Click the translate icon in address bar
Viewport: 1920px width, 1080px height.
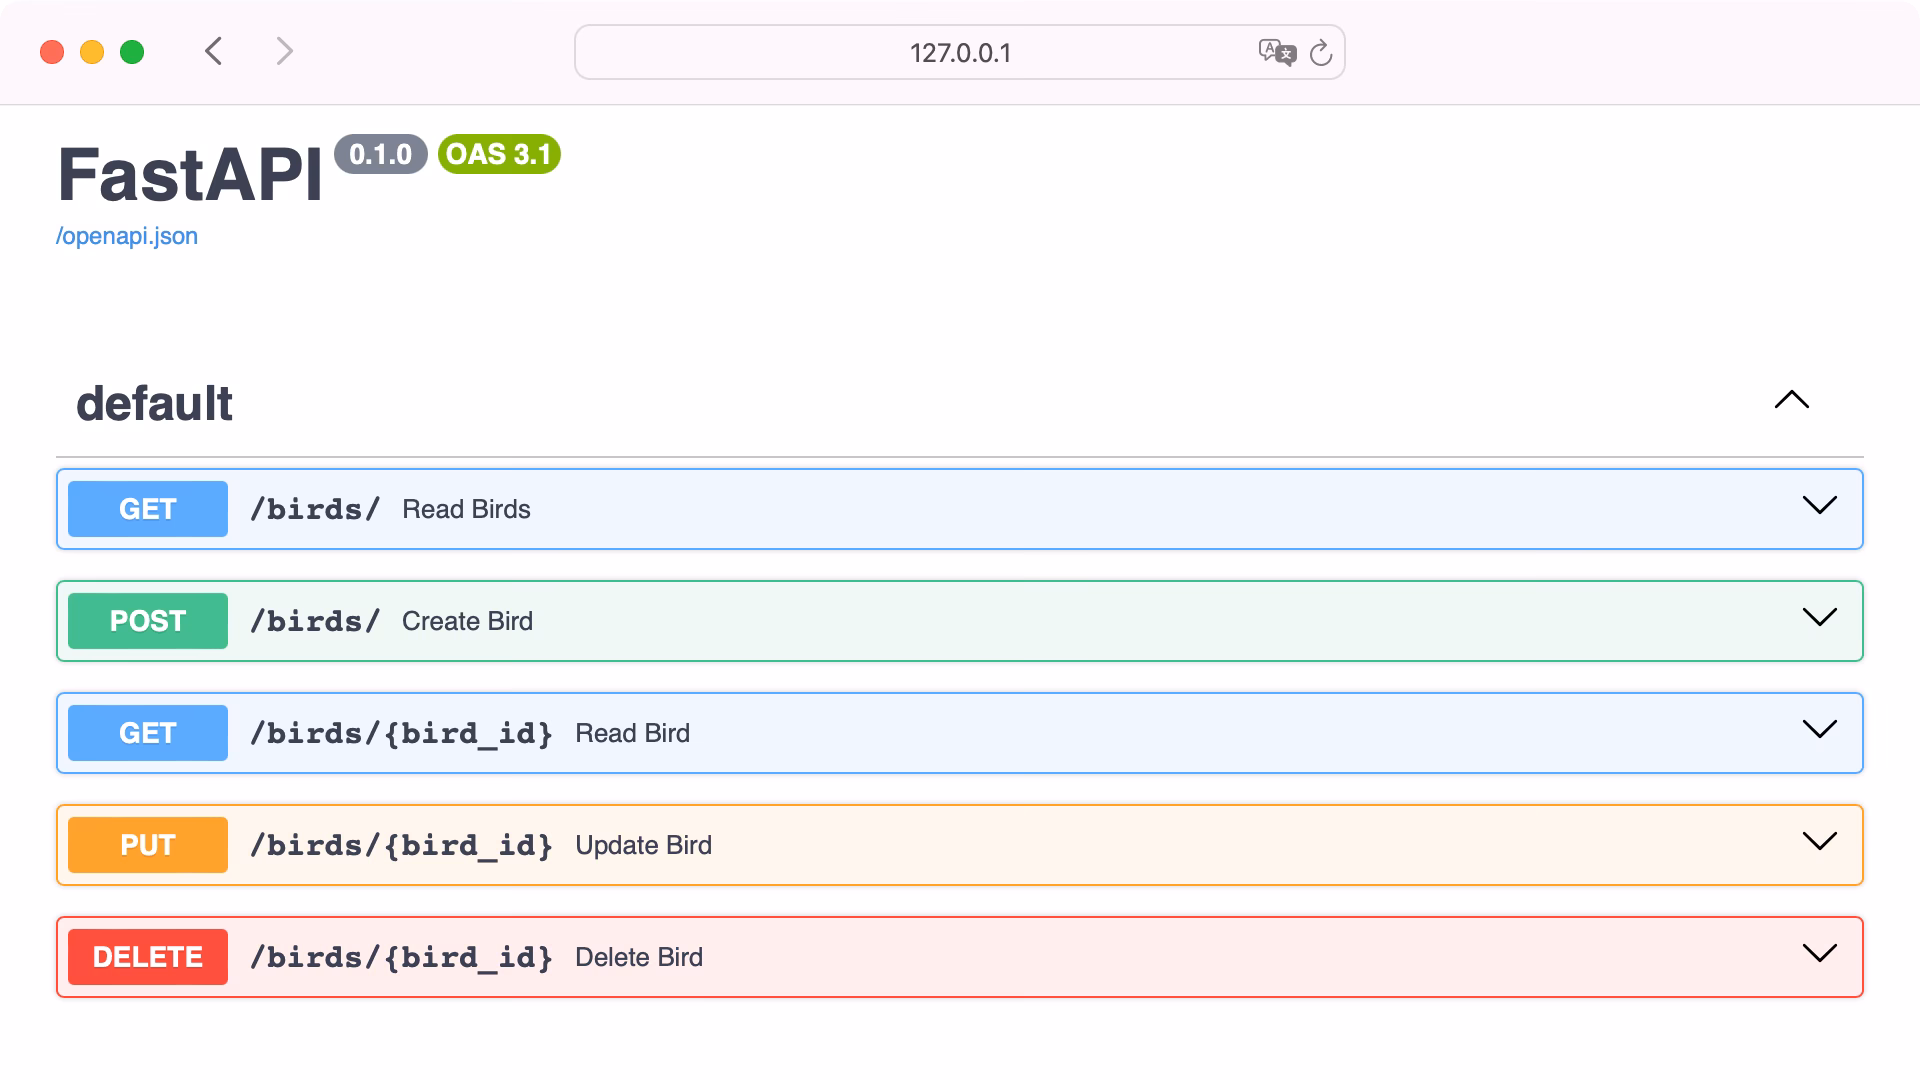click(x=1277, y=52)
